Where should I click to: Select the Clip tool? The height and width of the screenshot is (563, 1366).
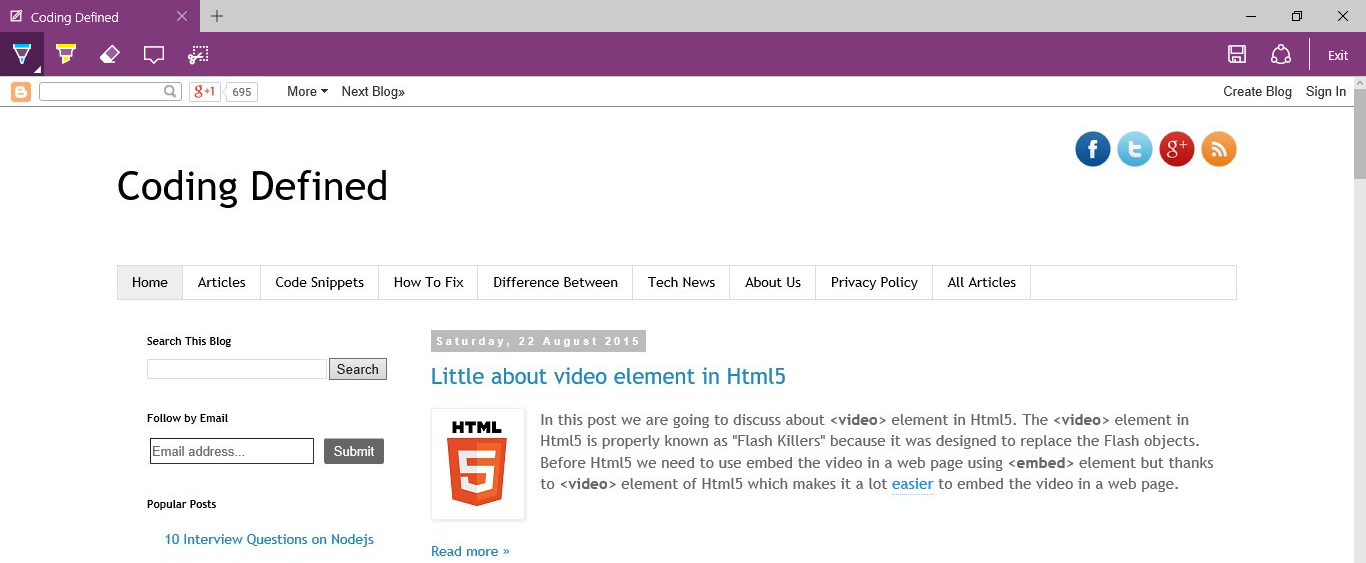click(198, 54)
